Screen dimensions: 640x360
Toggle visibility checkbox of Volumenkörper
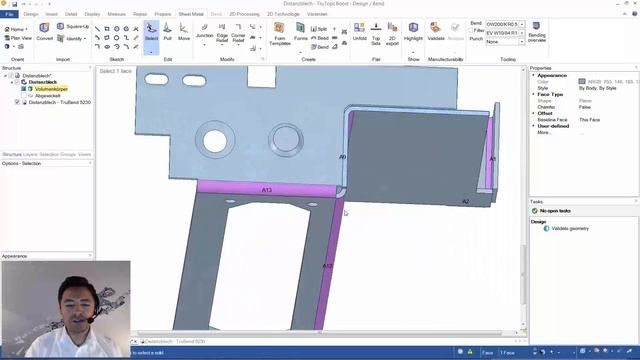(x=24, y=89)
